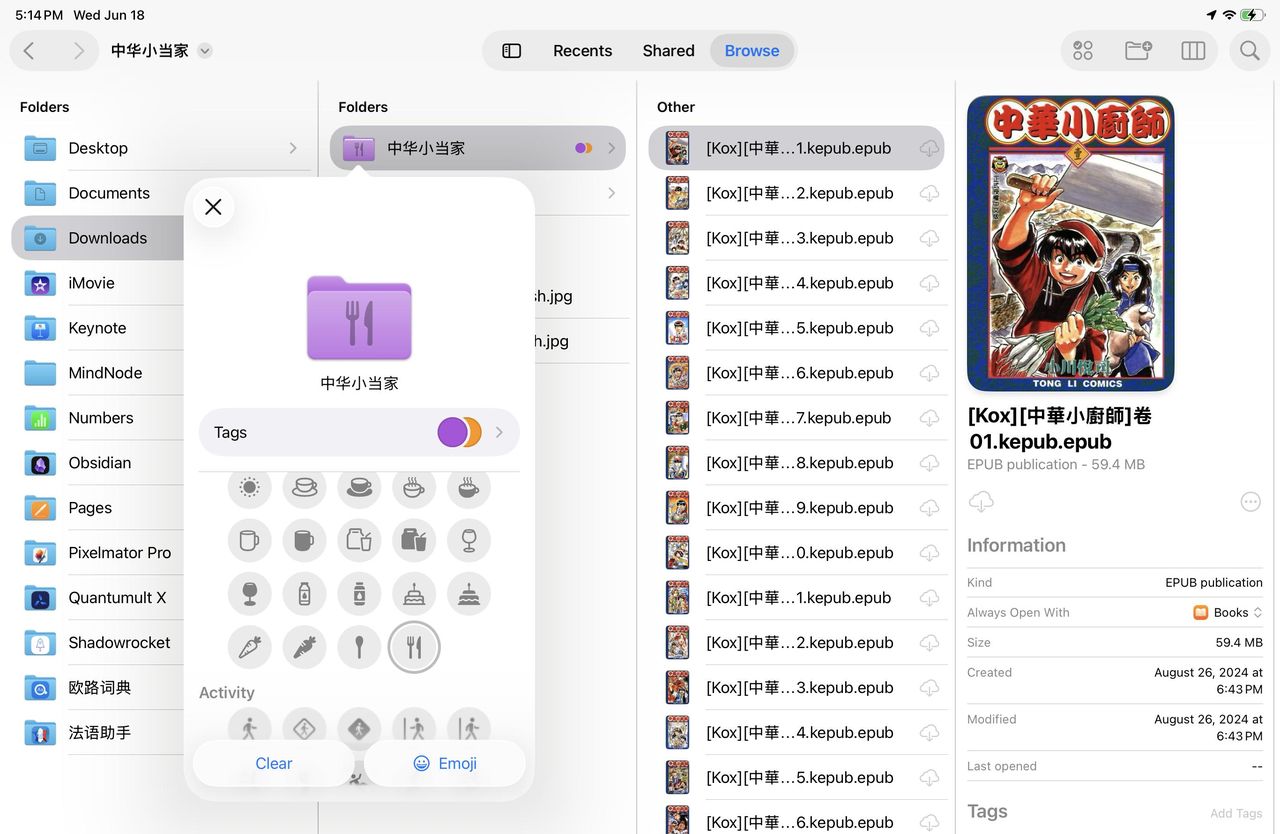This screenshot has width=1280, height=834.
Task: Tap the Emoji button
Action: pos(444,763)
